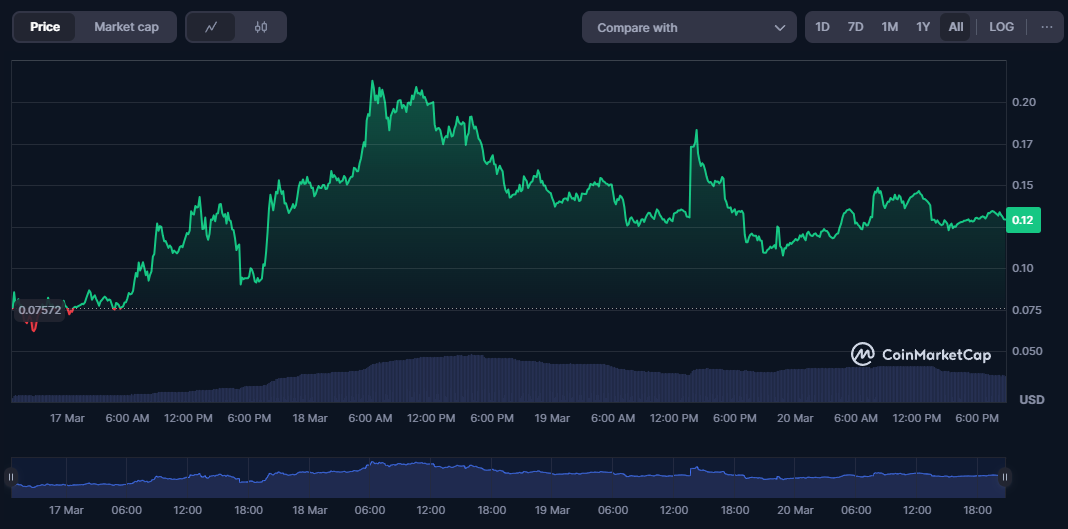Click the chevron arrow in Compare with
Image resolution: width=1068 pixels, height=529 pixels.
(x=779, y=28)
